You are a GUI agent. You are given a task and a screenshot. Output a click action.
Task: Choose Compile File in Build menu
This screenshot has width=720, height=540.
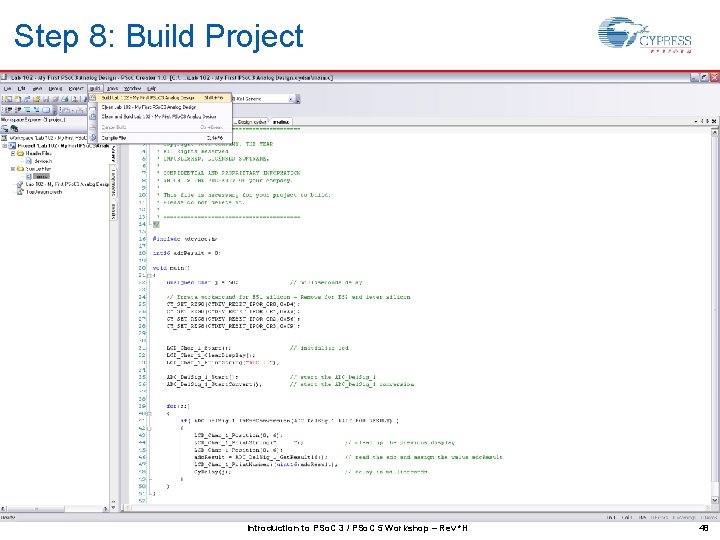[x=159, y=138]
